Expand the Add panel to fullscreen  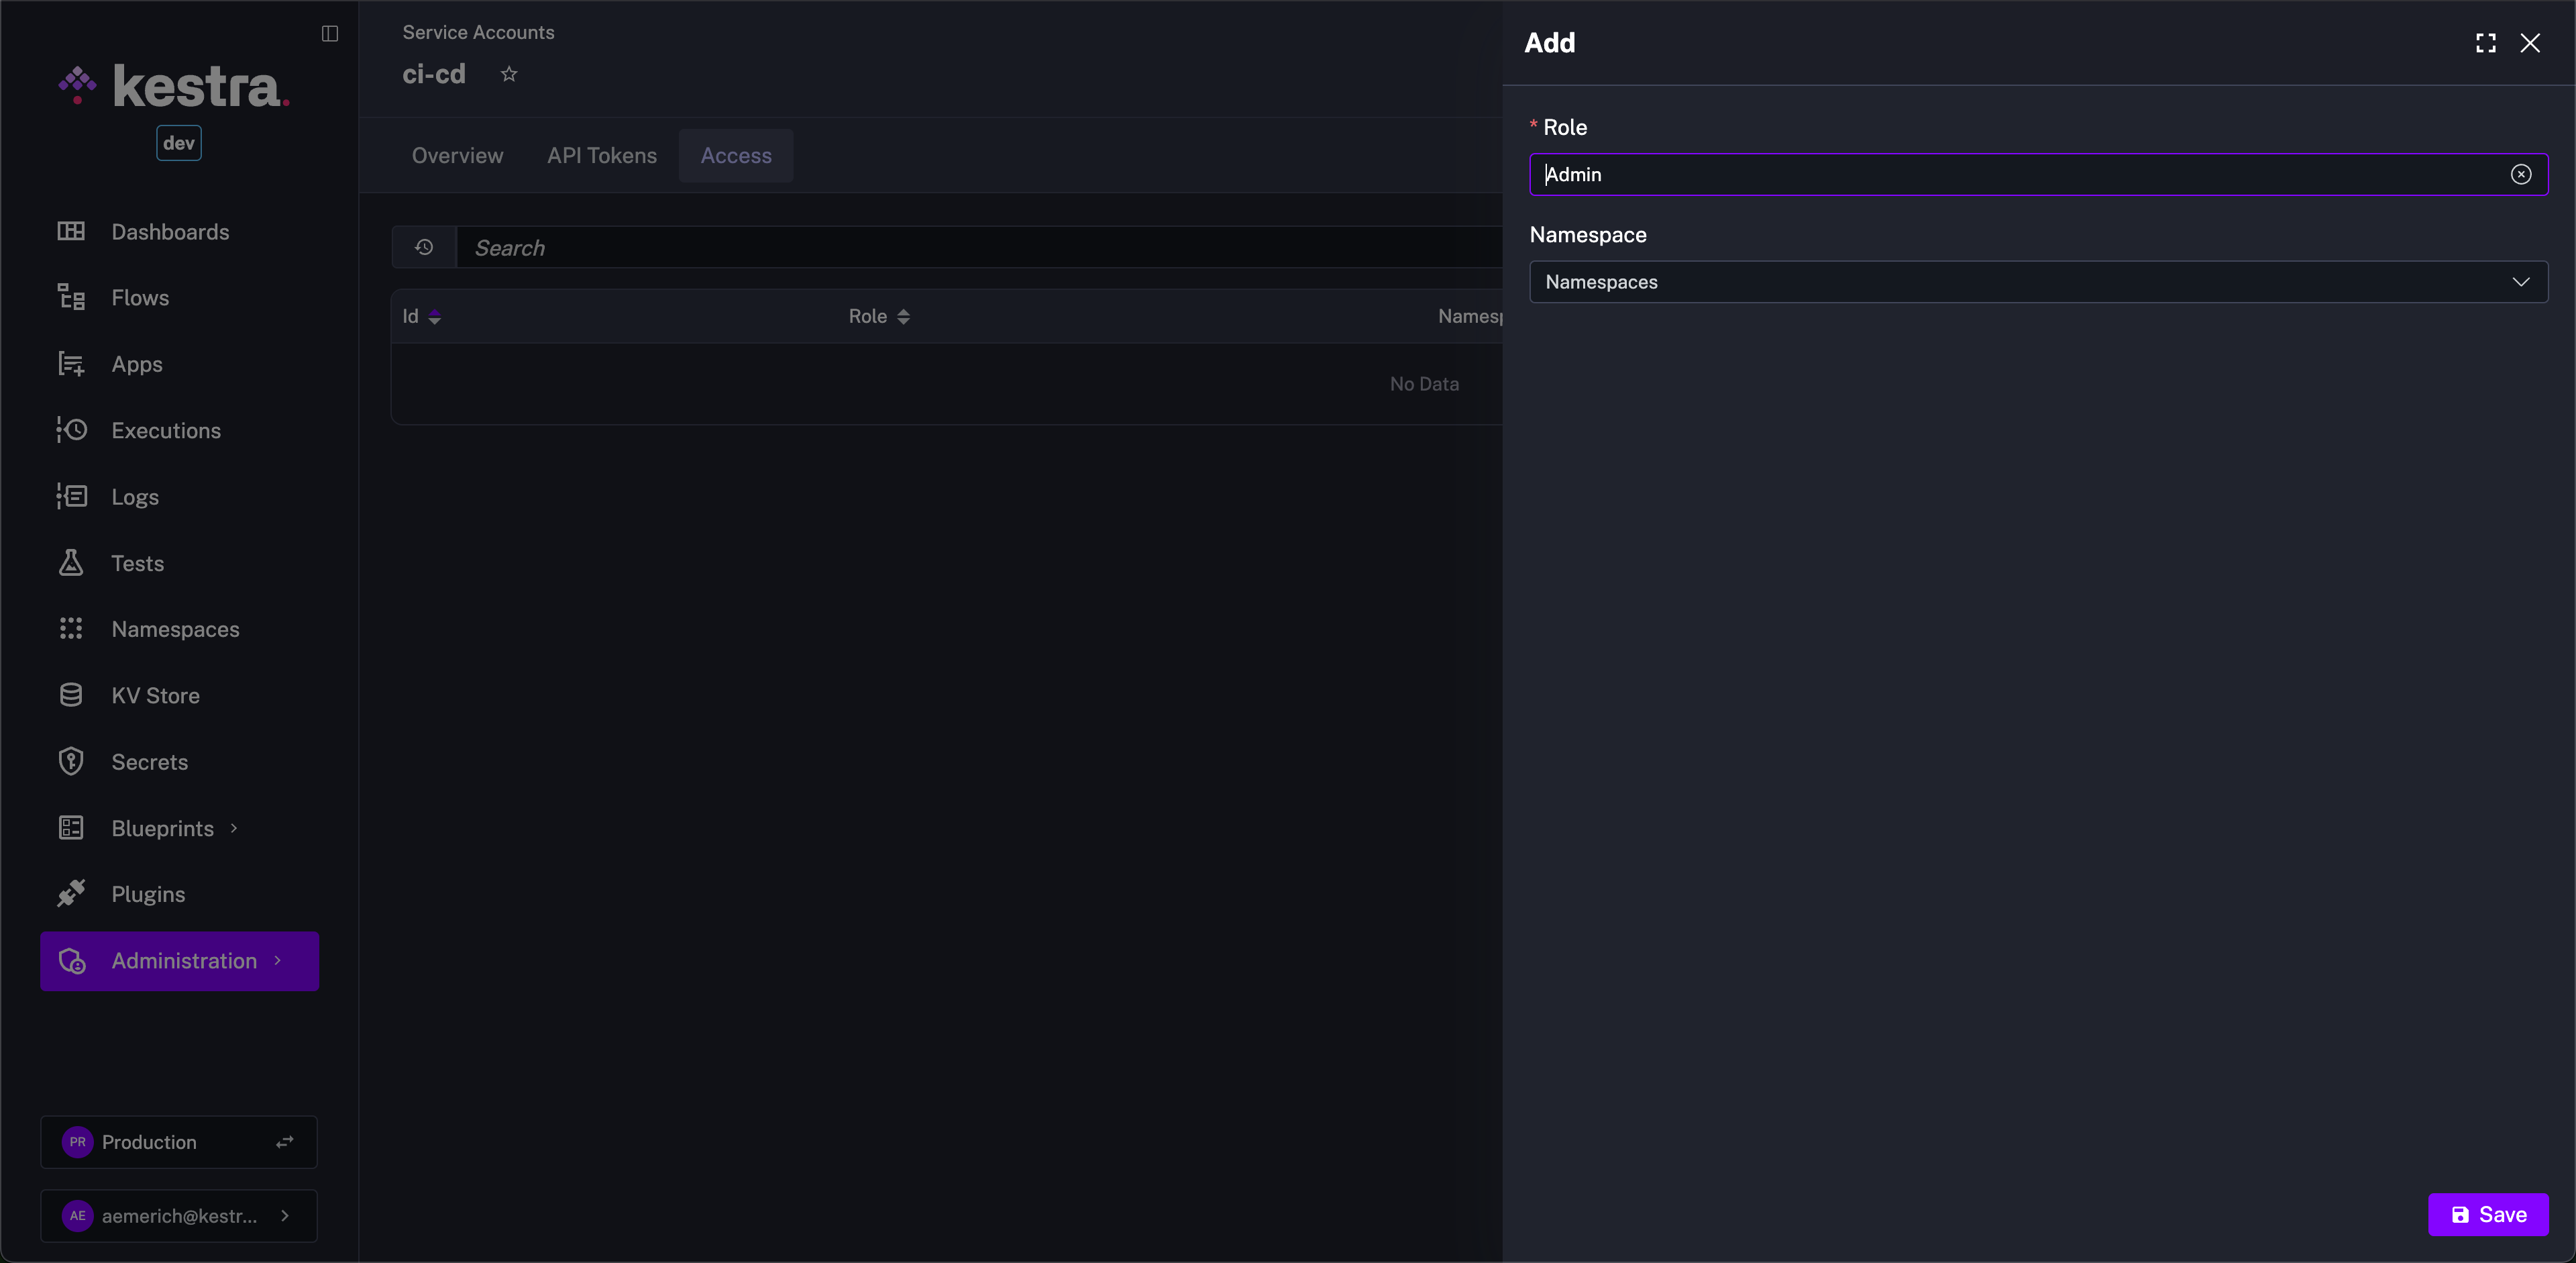click(x=2485, y=43)
